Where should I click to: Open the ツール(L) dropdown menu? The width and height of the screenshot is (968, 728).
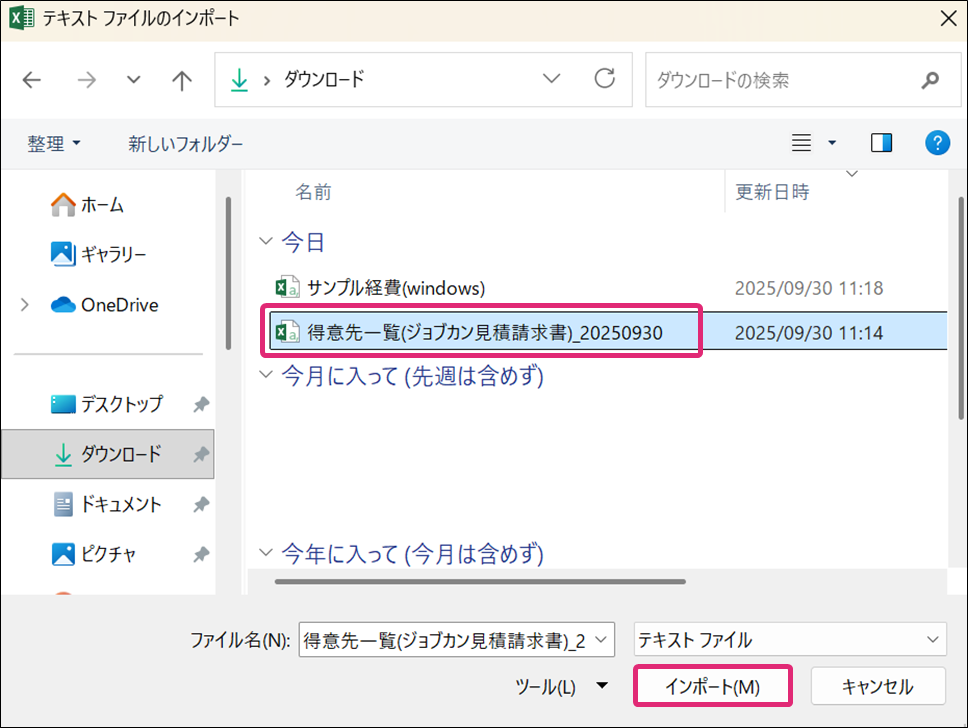click(x=561, y=687)
